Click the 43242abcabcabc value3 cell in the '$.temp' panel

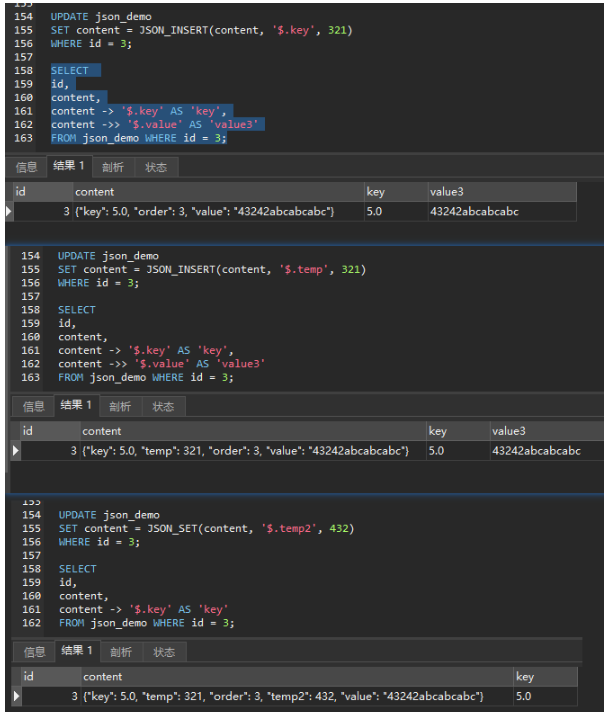click(547, 451)
